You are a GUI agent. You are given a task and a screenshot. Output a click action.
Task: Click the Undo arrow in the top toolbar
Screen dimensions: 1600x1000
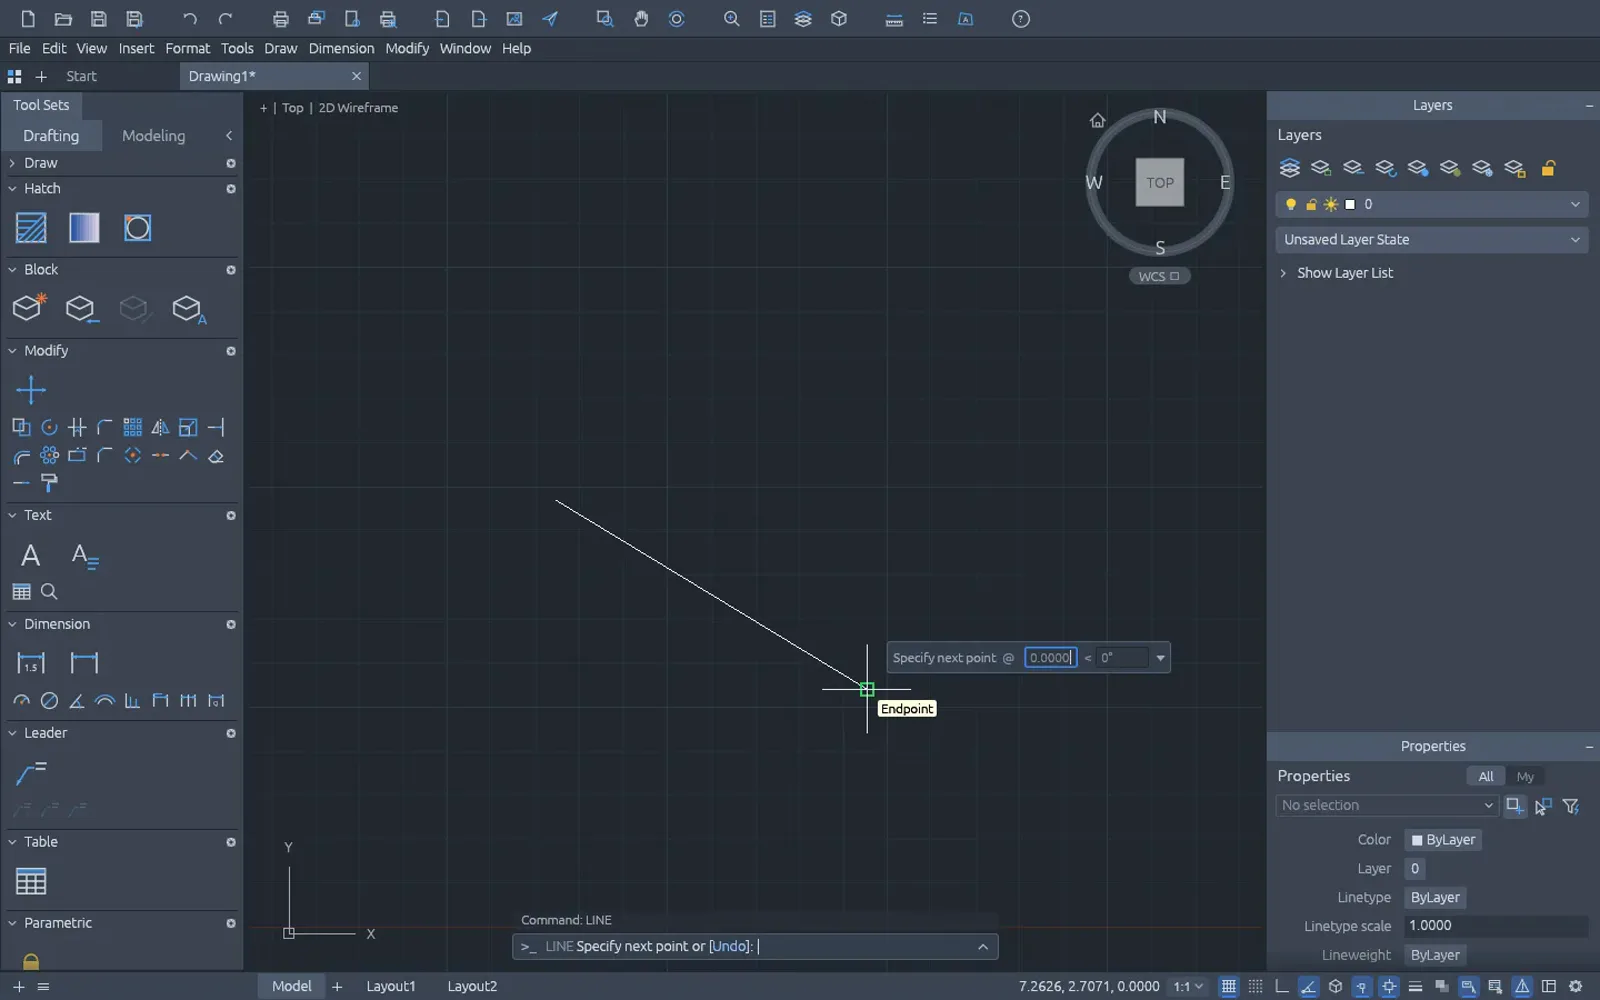click(190, 19)
